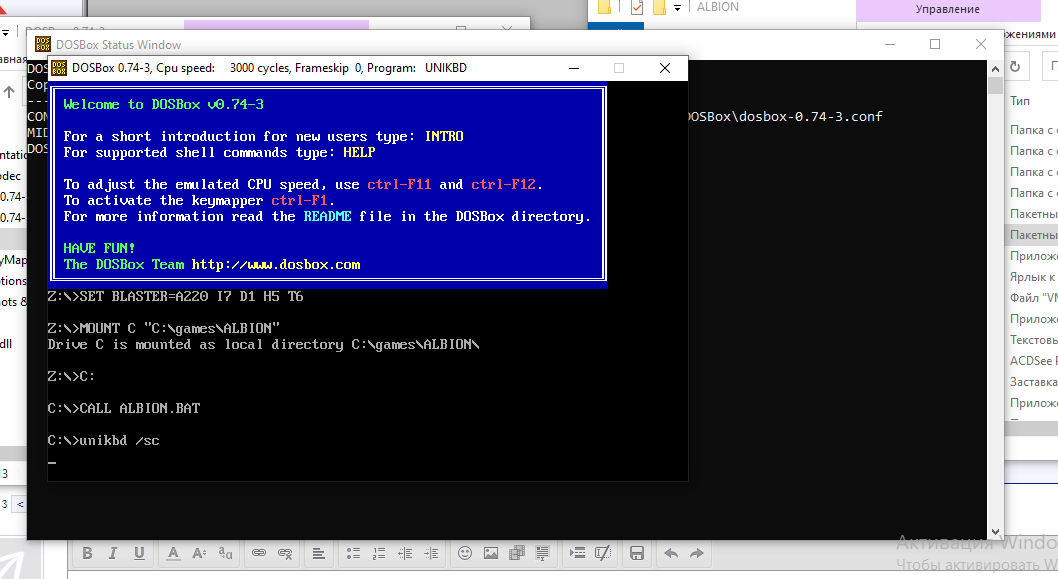
Task: Click the Bold formatting icon
Action: point(87,553)
